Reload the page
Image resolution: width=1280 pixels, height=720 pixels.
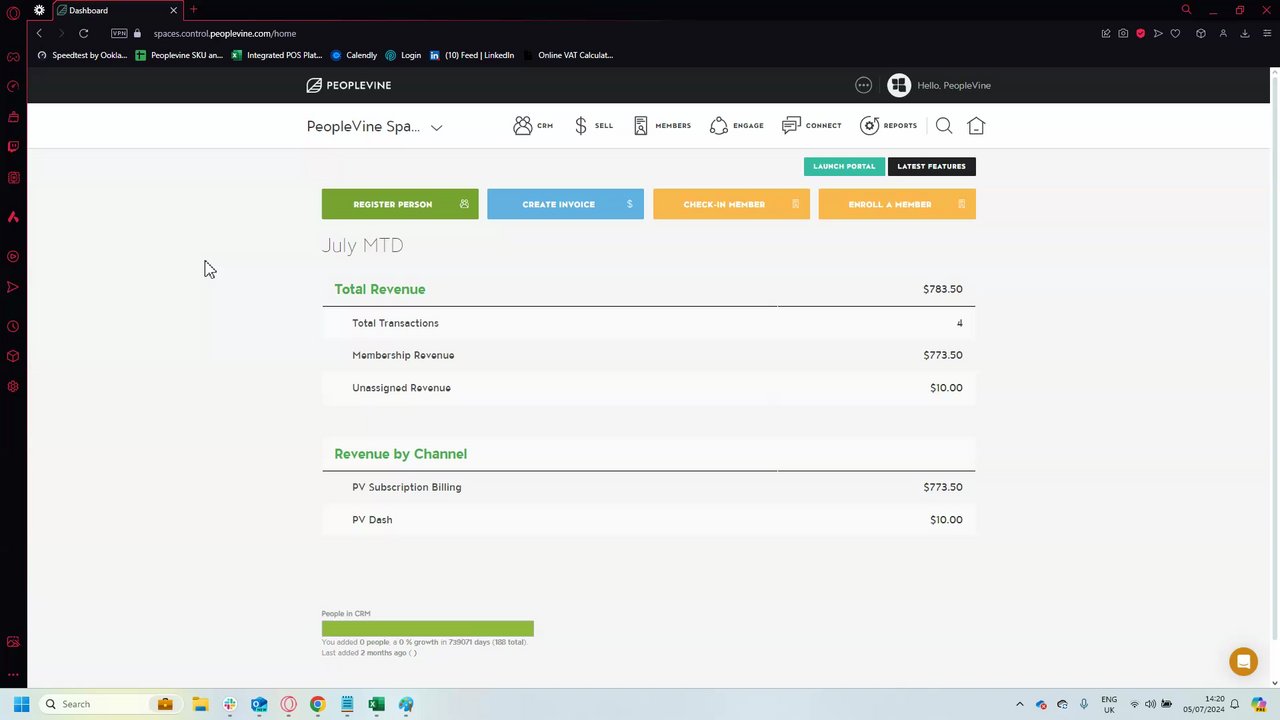[x=84, y=33]
